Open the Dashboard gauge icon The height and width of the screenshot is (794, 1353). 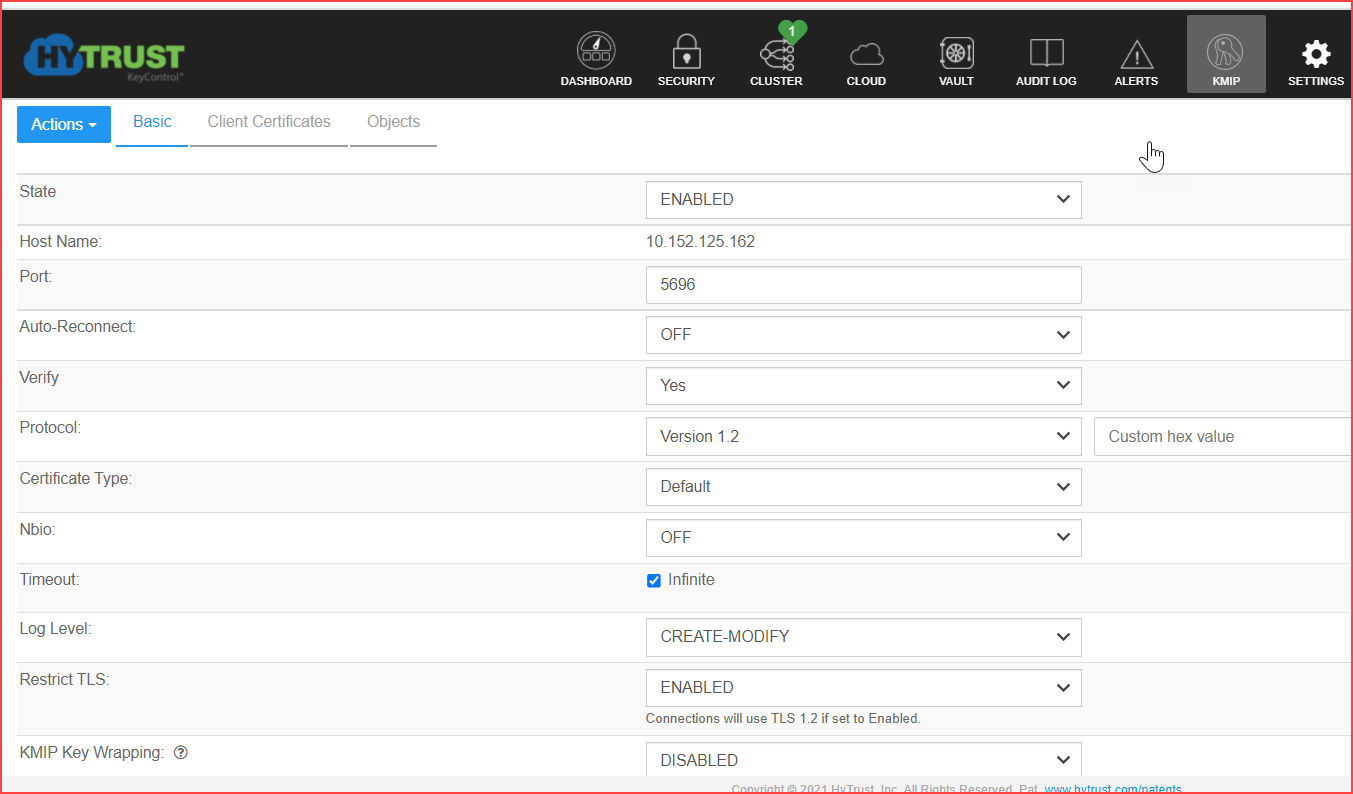[596, 52]
